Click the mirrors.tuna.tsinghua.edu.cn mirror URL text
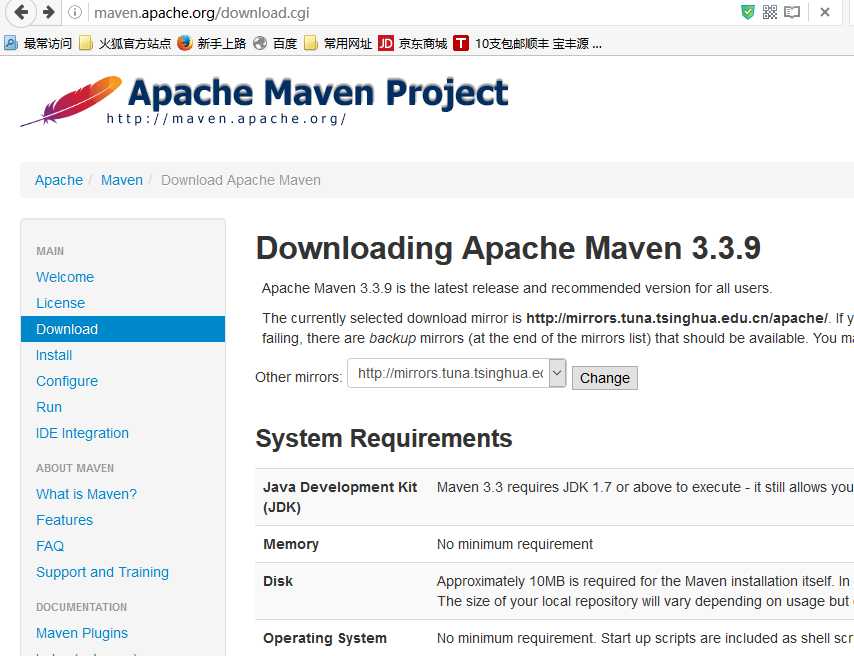Image resolution: width=854 pixels, height=656 pixels. coord(677,318)
